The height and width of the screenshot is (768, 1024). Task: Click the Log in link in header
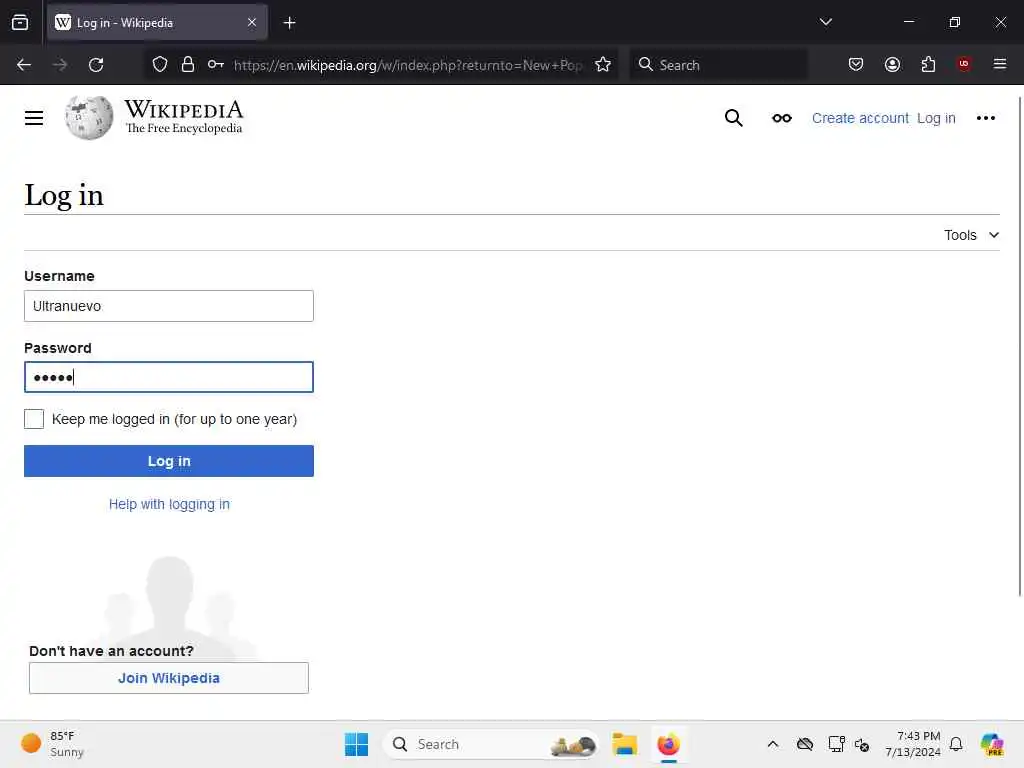click(936, 118)
